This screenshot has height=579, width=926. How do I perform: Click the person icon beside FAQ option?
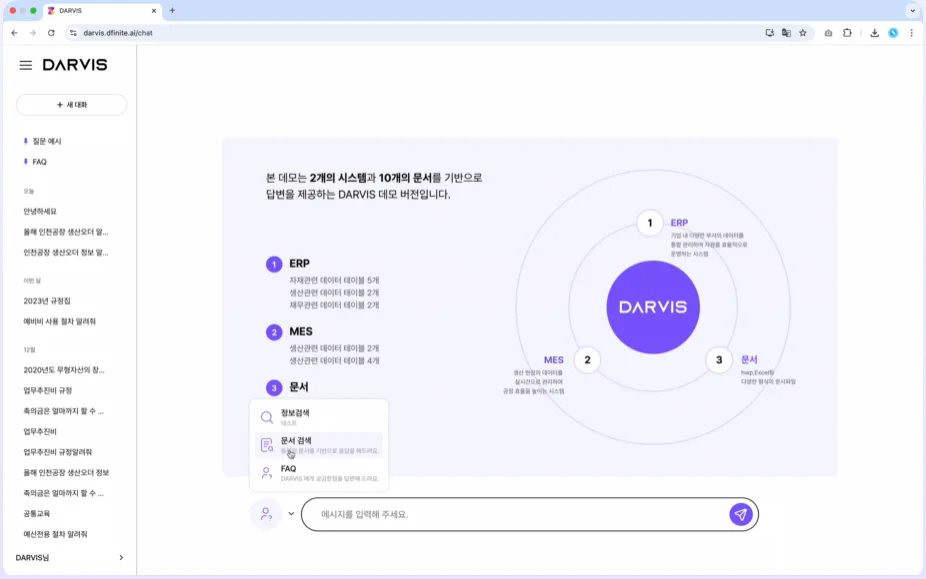267,473
